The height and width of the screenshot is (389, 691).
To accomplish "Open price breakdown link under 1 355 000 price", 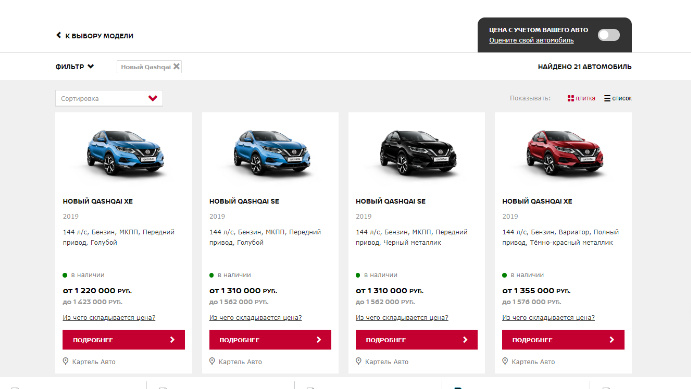I will (549, 317).
